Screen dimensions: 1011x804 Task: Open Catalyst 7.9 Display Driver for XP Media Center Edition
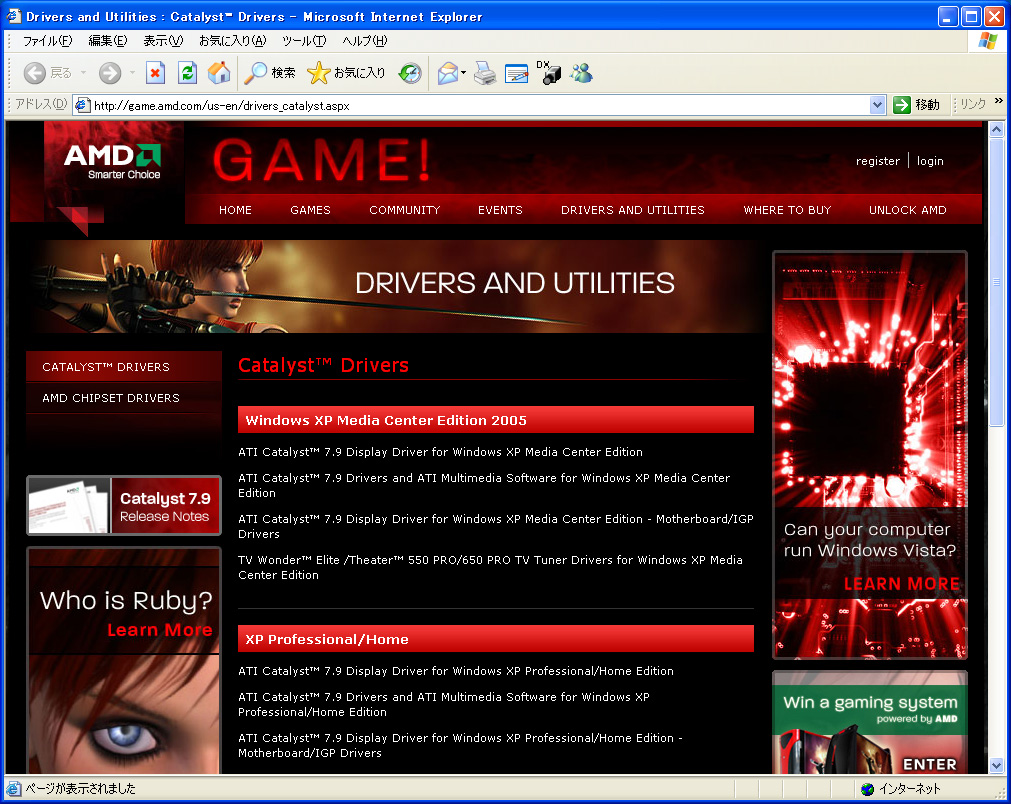coord(440,452)
